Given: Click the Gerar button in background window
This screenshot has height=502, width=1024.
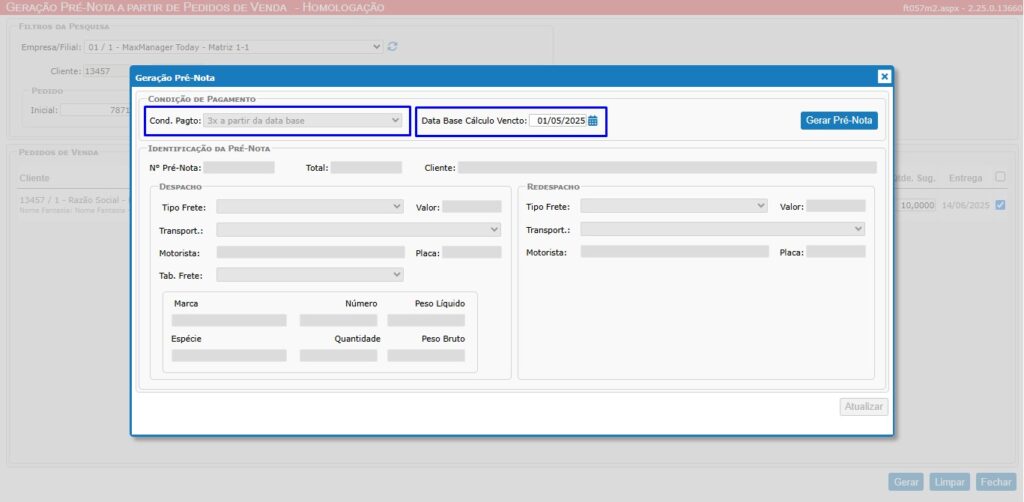Looking at the screenshot, I should point(906,482).
